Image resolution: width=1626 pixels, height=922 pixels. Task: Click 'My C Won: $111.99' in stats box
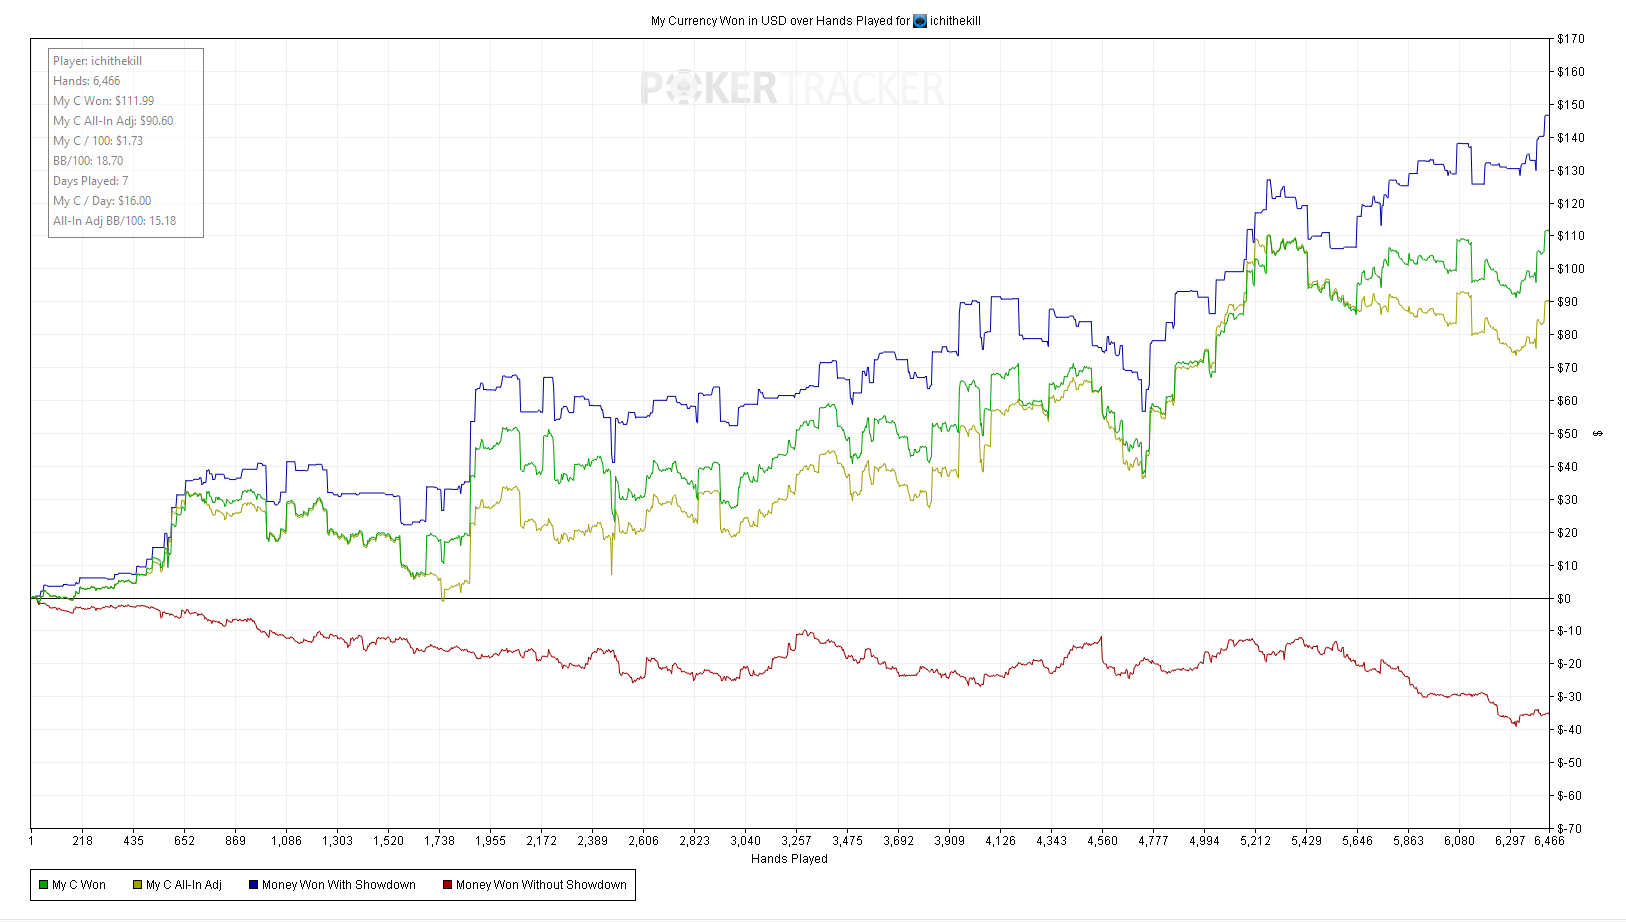(104, 101)
